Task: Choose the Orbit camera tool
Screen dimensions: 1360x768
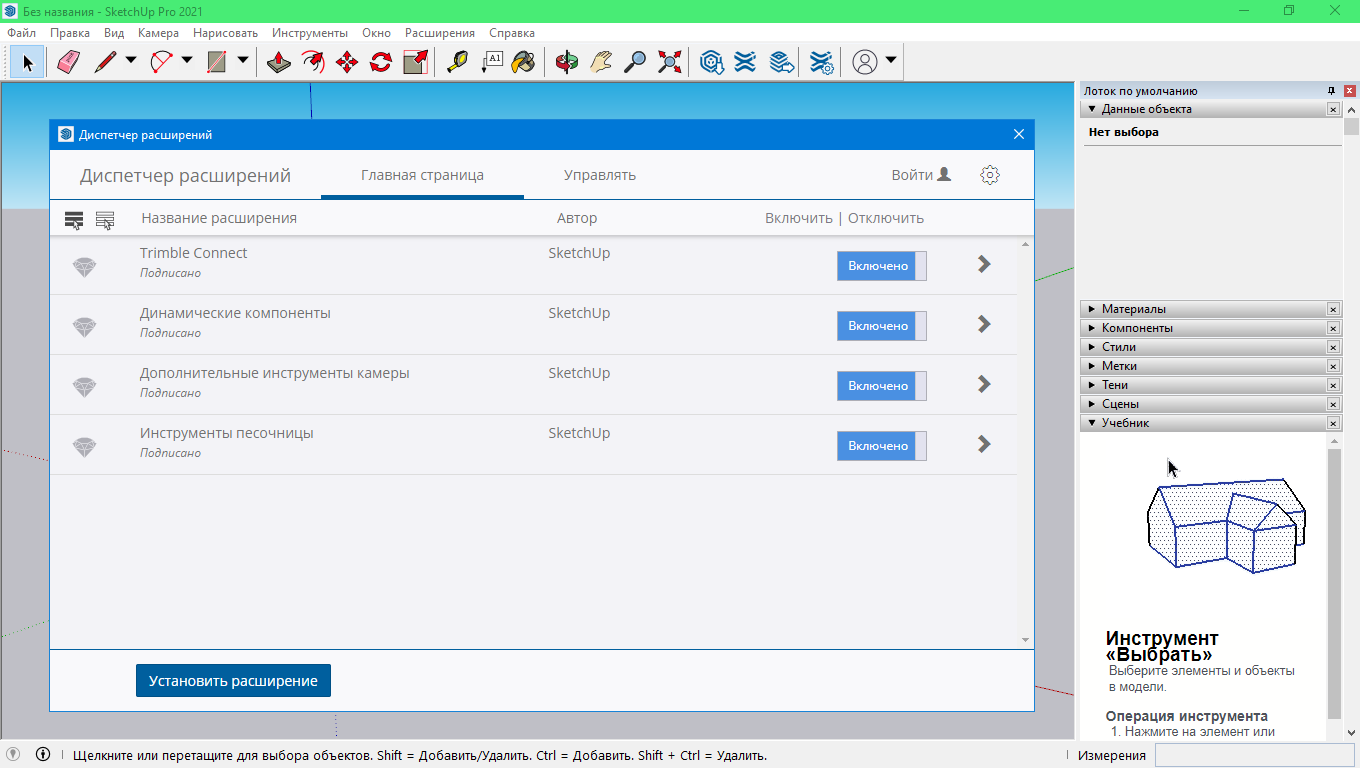Action: [x=567, y=62]
